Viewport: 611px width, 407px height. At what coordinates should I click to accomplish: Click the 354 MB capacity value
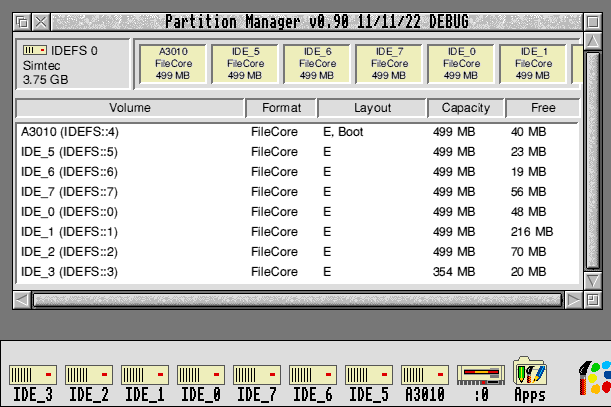(454, 272)
